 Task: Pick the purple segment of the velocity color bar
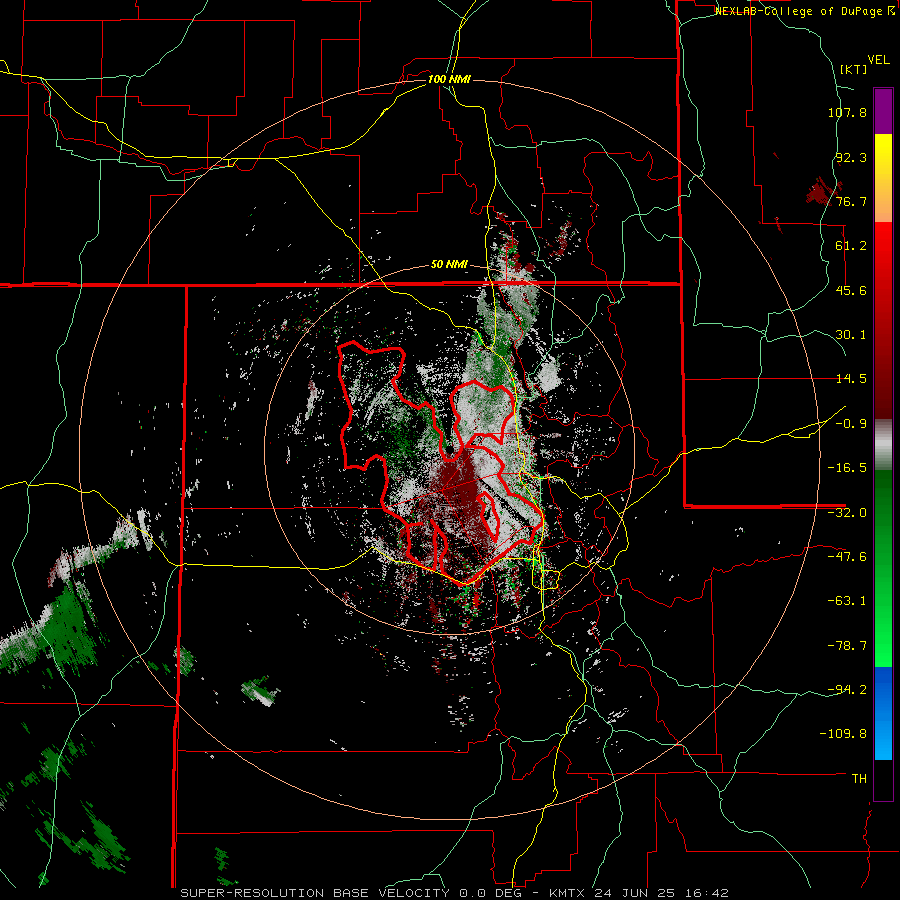[883, 111]
